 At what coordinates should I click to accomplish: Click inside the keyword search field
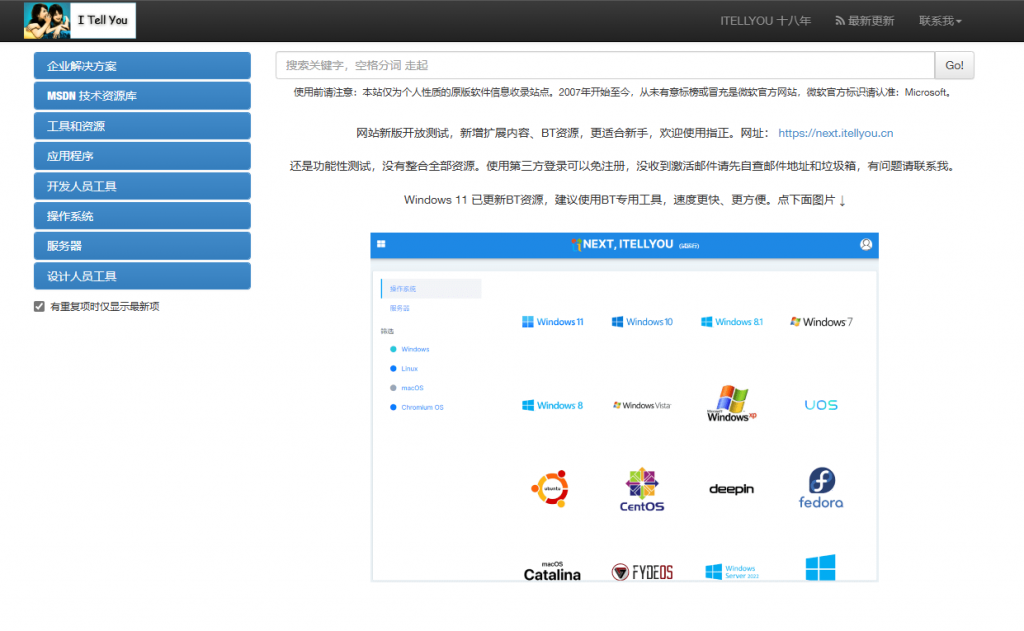tap(600, 64)
